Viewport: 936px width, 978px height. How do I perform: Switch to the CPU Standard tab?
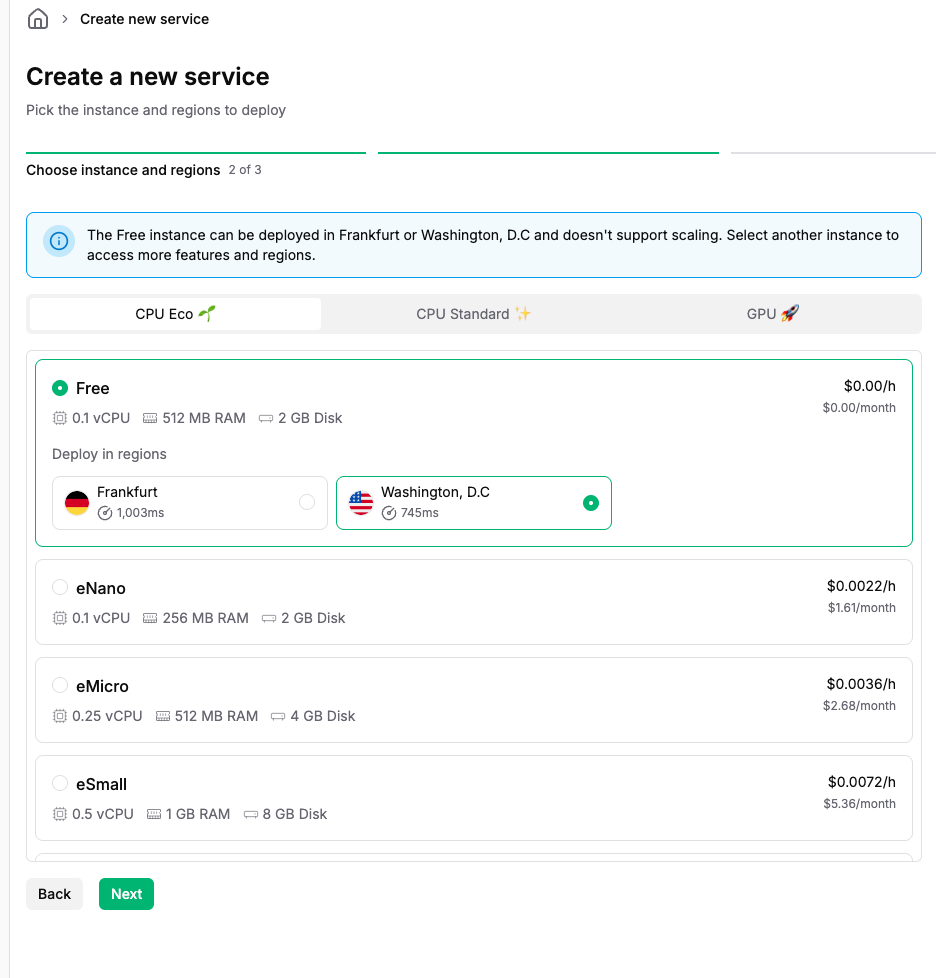(473, 314)
